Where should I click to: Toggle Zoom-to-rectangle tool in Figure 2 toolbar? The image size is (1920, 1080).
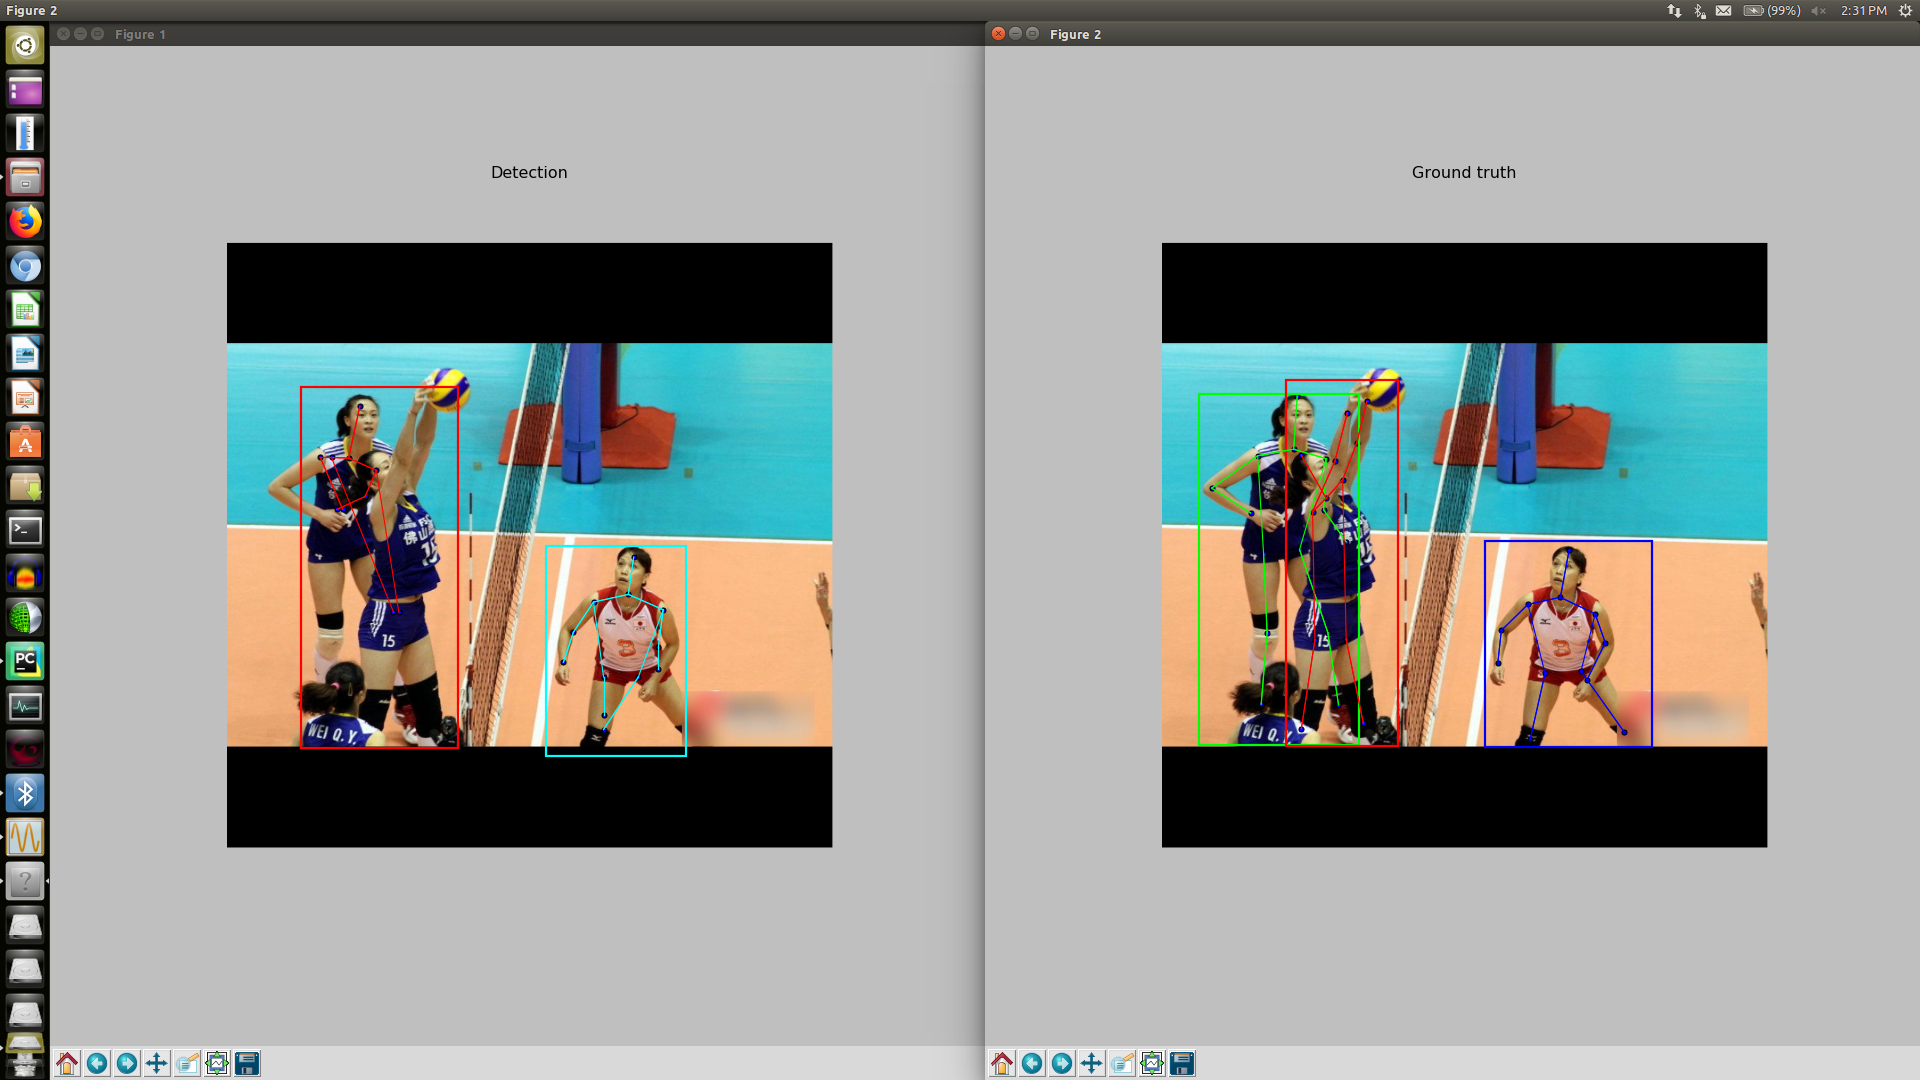[1122, 1063]
